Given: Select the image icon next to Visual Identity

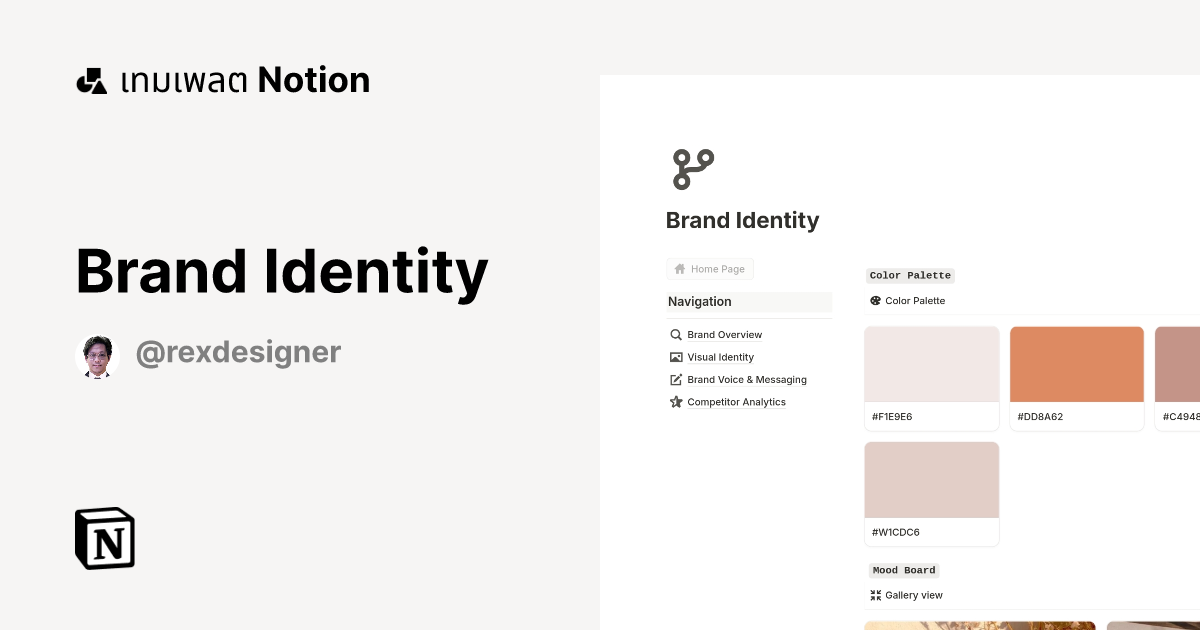Looking at the screenshot, I should click(676, 357).
